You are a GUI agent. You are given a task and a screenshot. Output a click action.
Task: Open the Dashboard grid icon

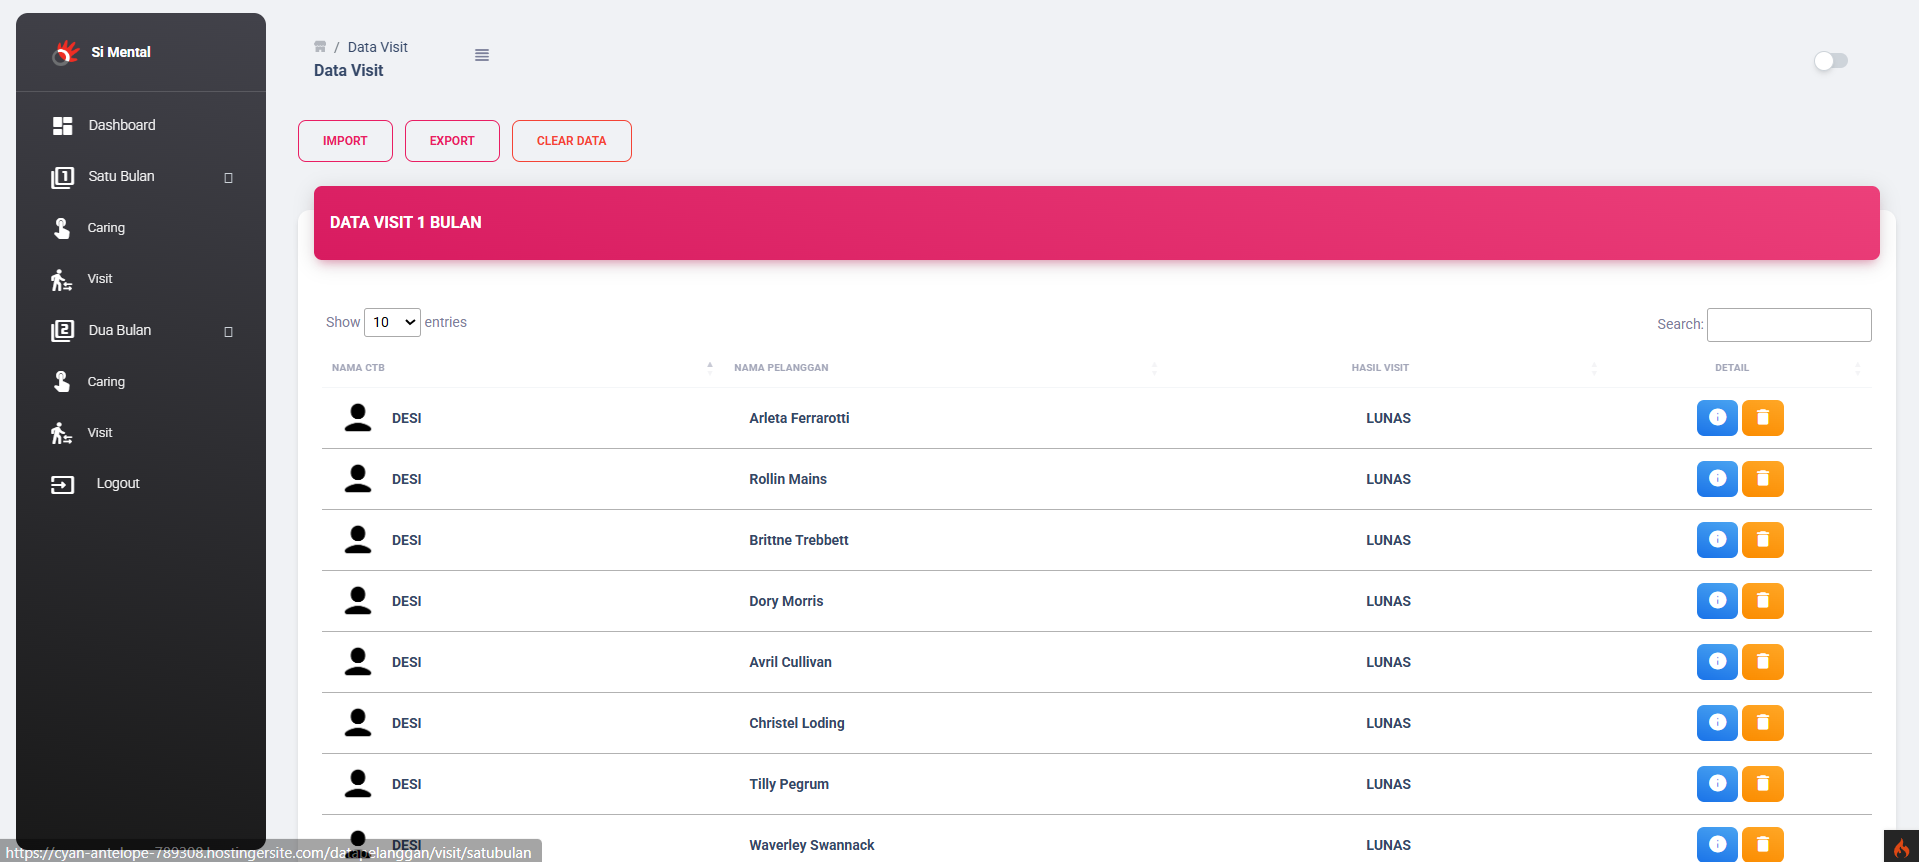[x=63, y=125]
